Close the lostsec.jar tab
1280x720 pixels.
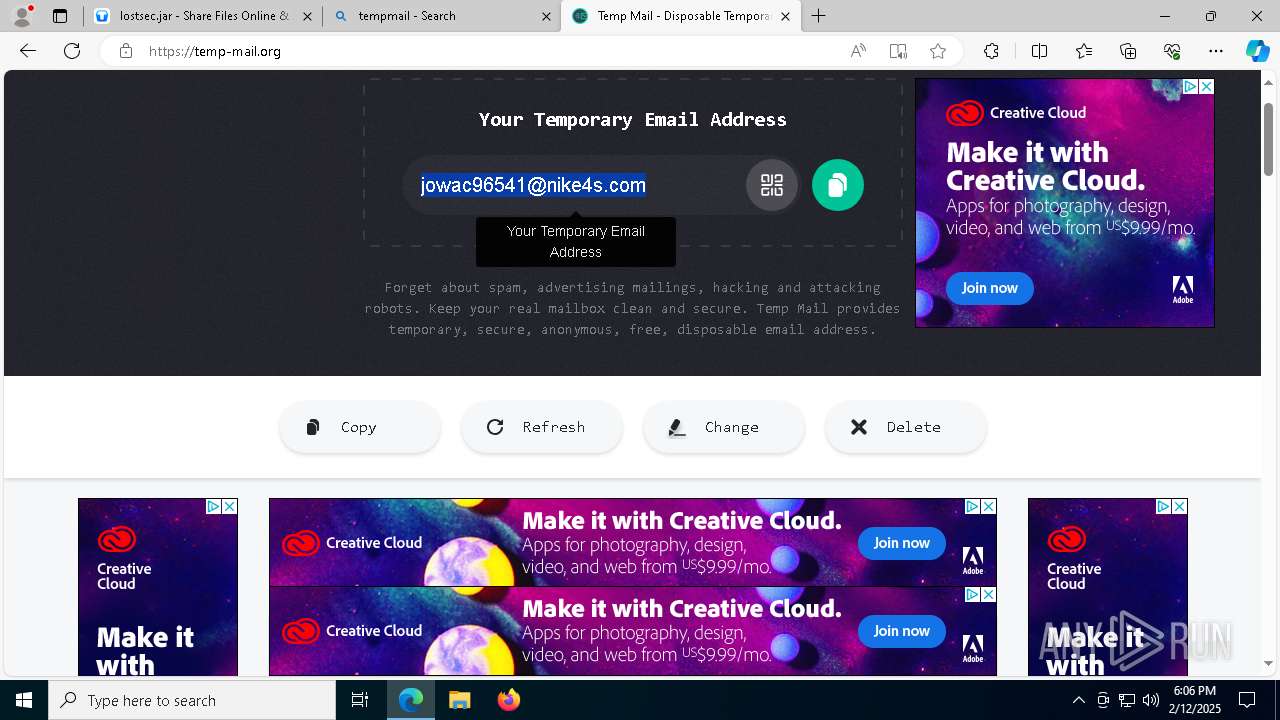[x=307, y=16]
